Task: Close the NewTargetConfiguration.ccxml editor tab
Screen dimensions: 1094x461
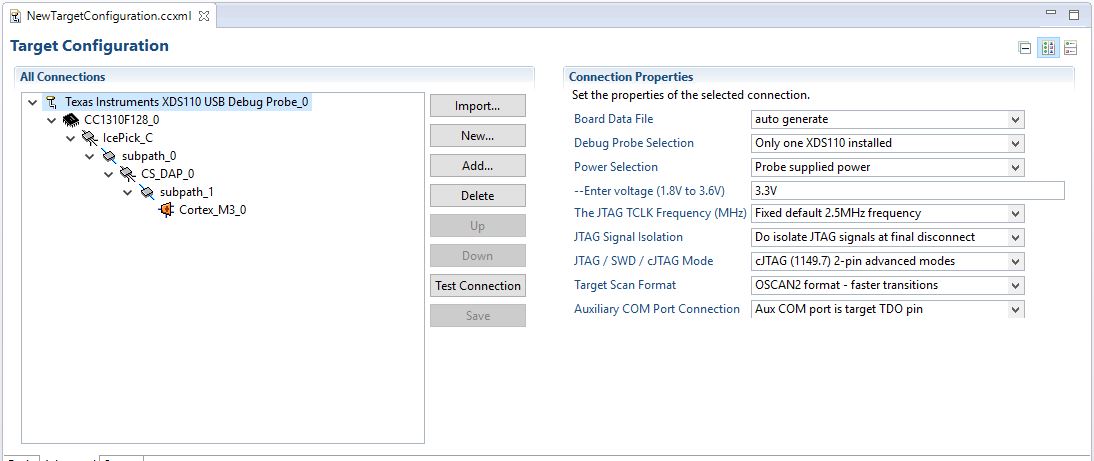Action: [x=203, y=17]
